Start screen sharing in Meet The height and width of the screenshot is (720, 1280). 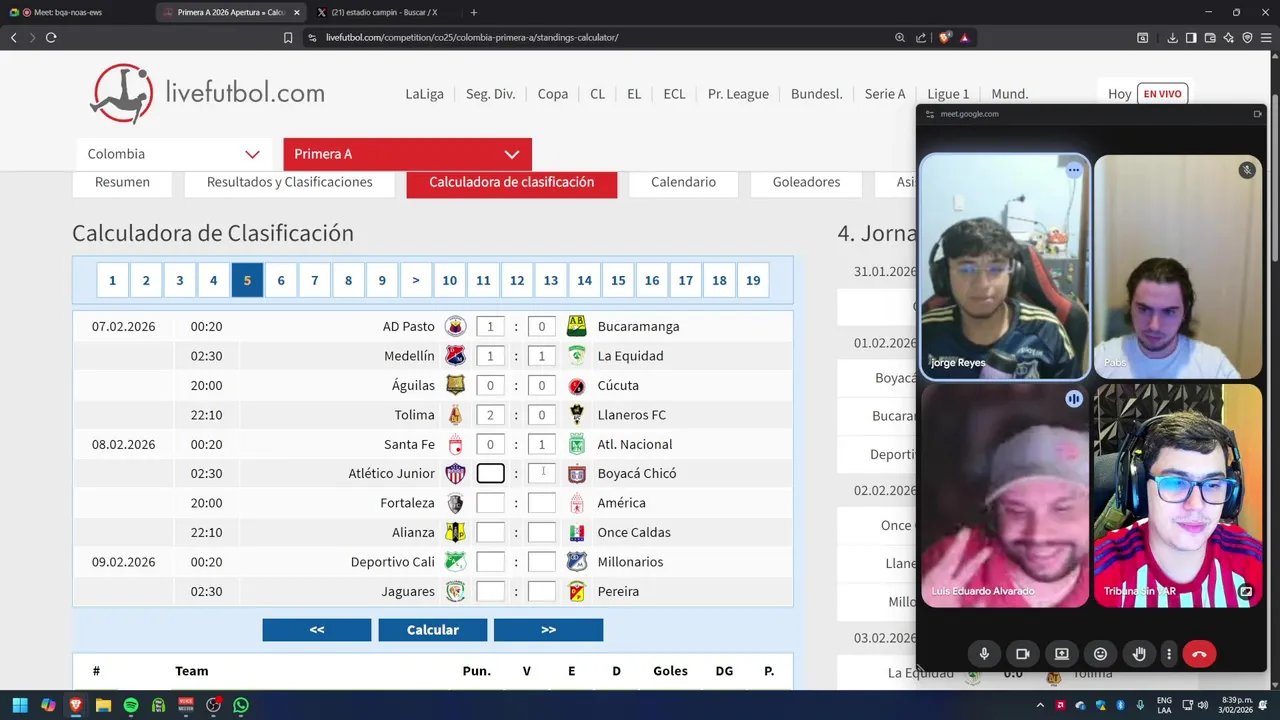(x=1062, y=654)
